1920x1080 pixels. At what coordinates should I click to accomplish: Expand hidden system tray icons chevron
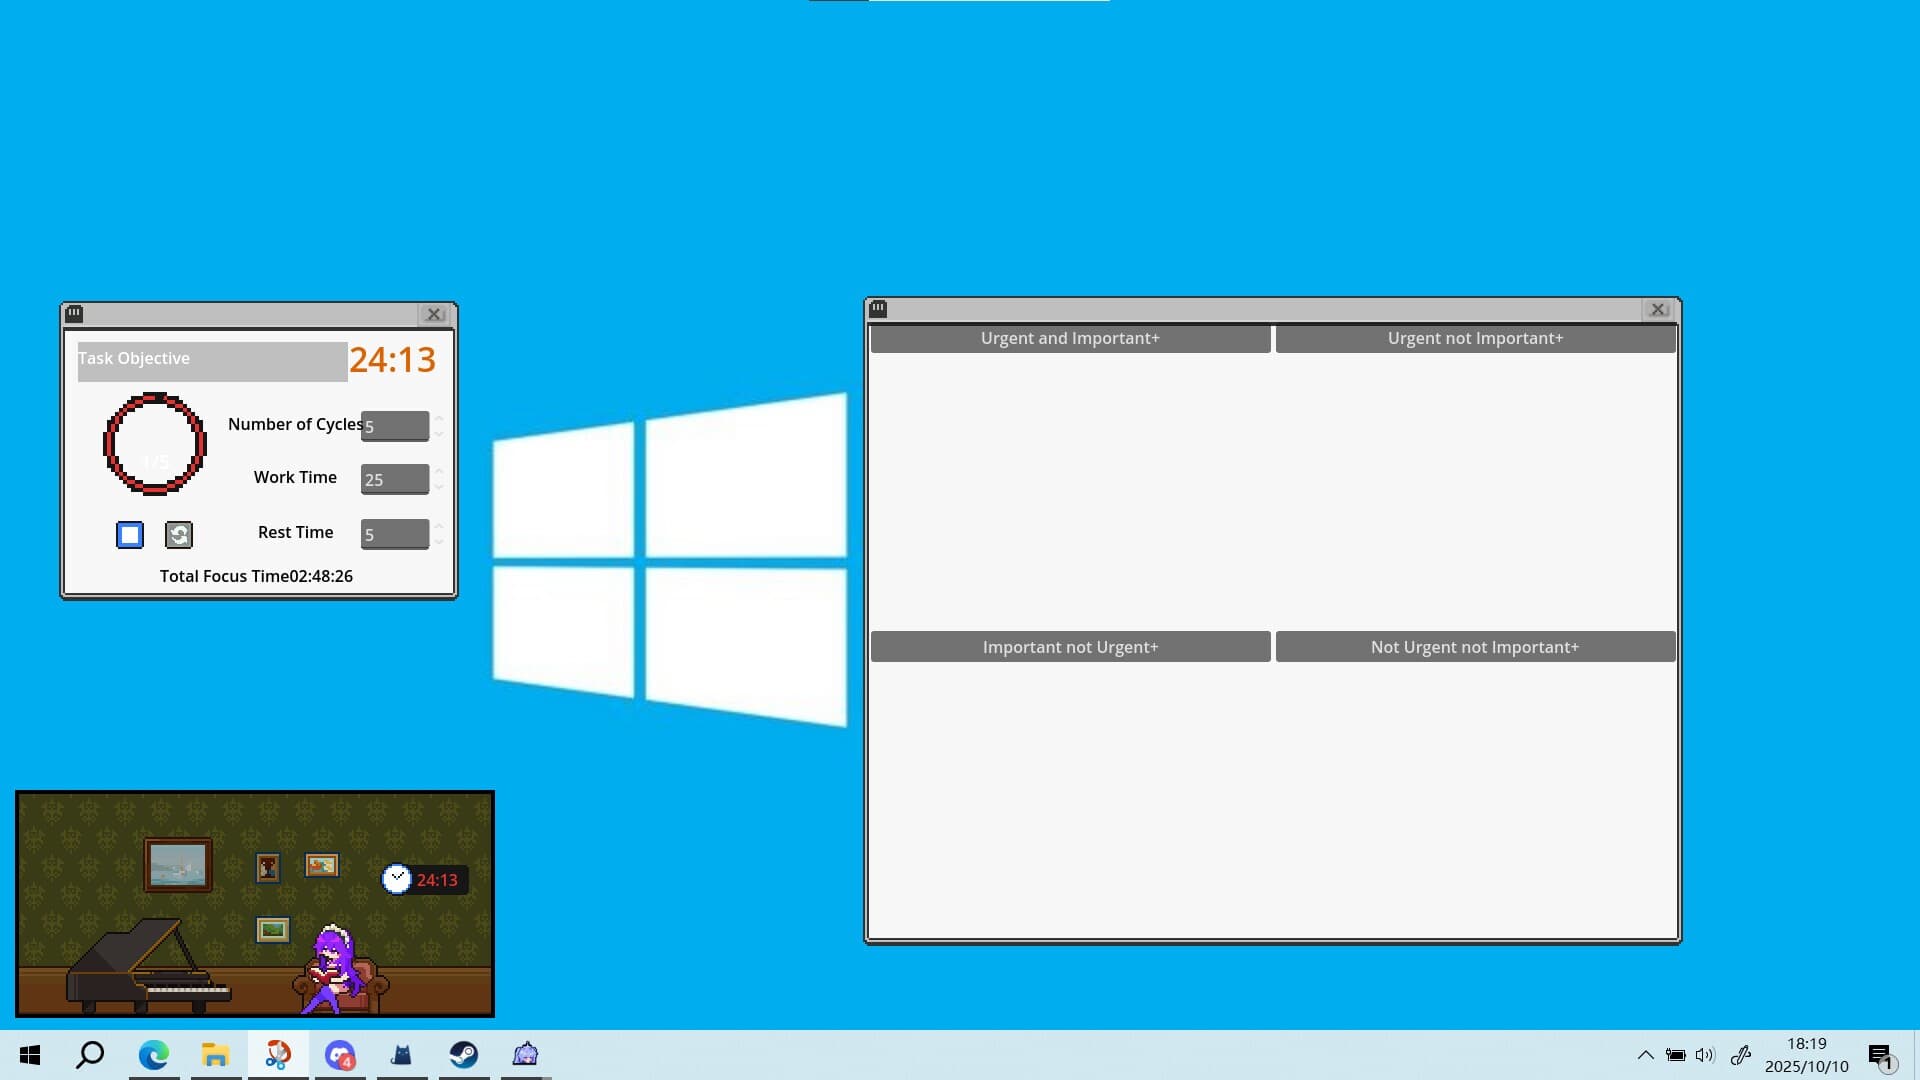(x=1645, y=1055)
